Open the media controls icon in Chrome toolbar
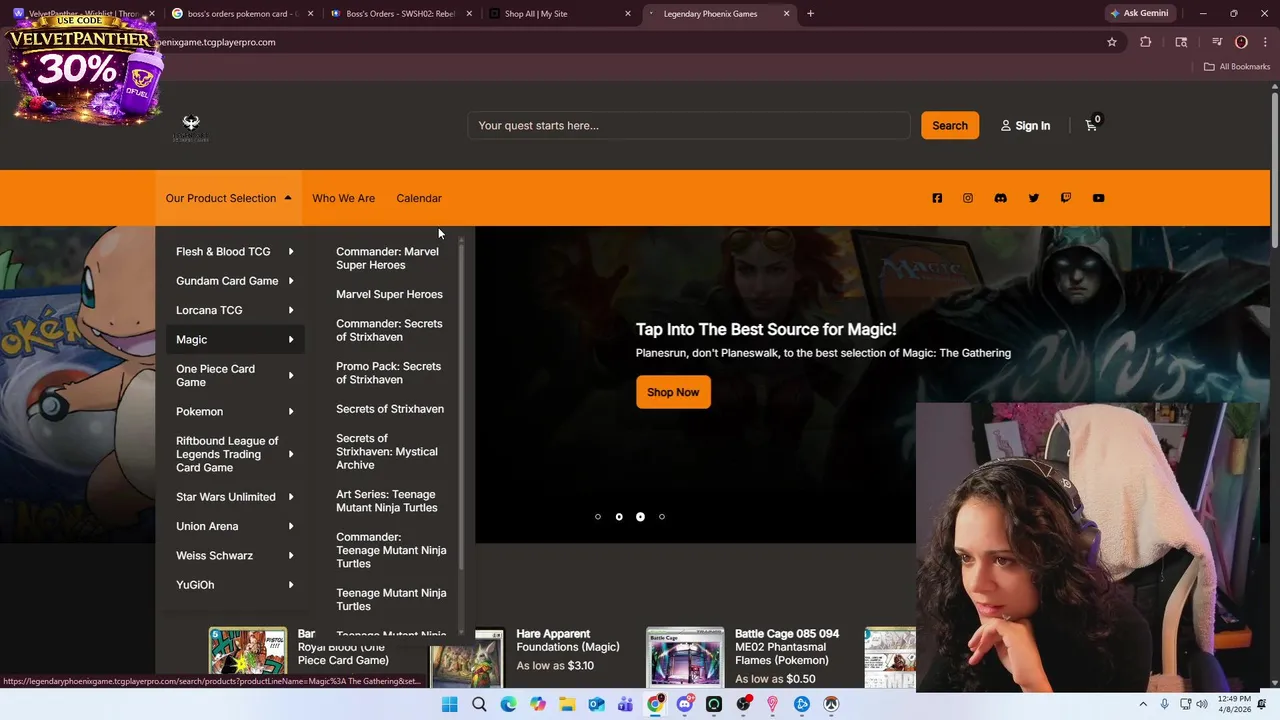This screenshot has height=720, width=1280. (1217, 42)
